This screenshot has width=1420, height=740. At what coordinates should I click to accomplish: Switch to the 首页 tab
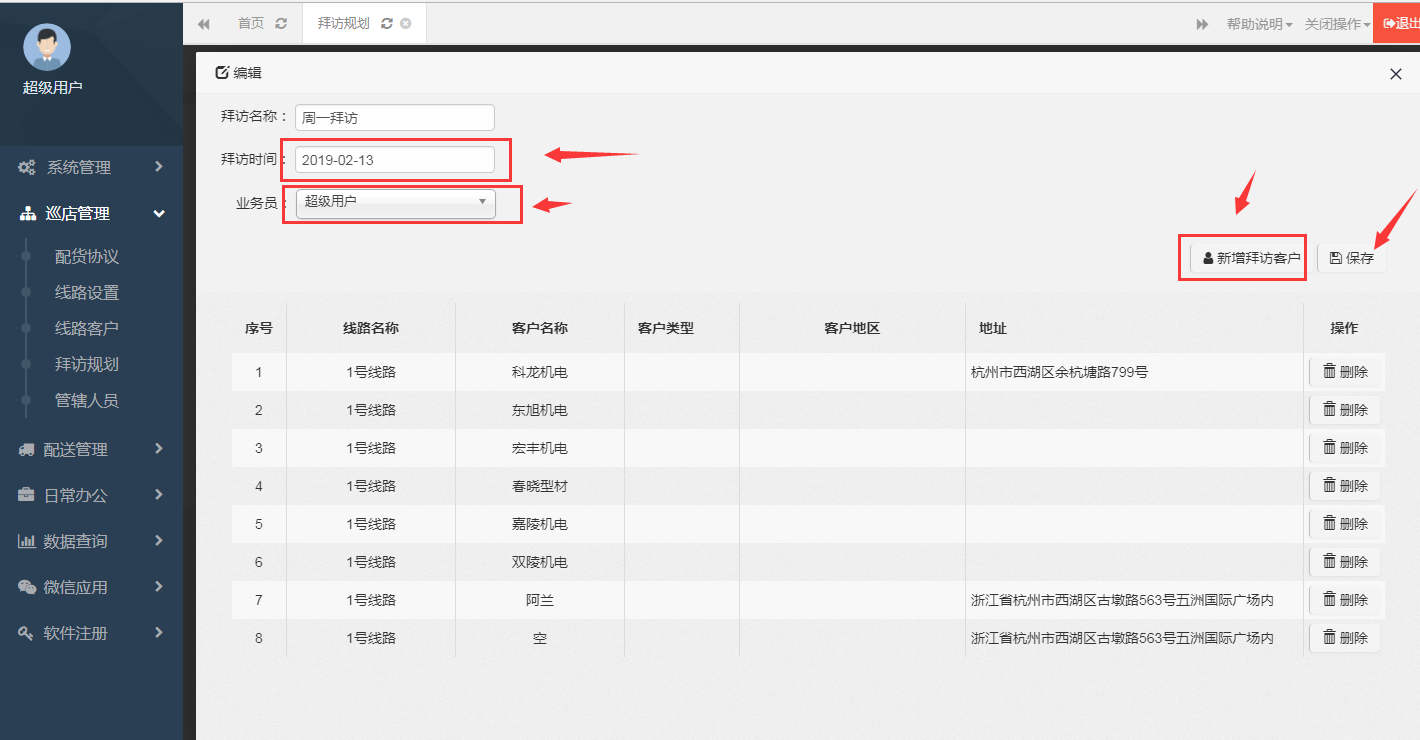tap(251, 23)
